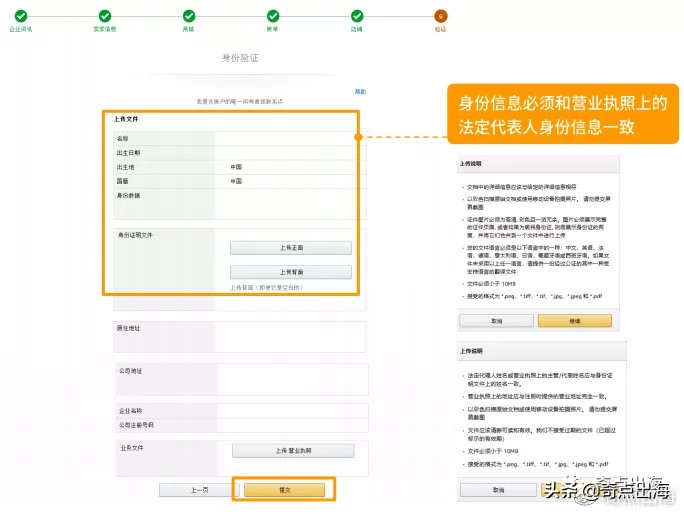Click the 身份证明文件 row label

(x=135, y=235)
